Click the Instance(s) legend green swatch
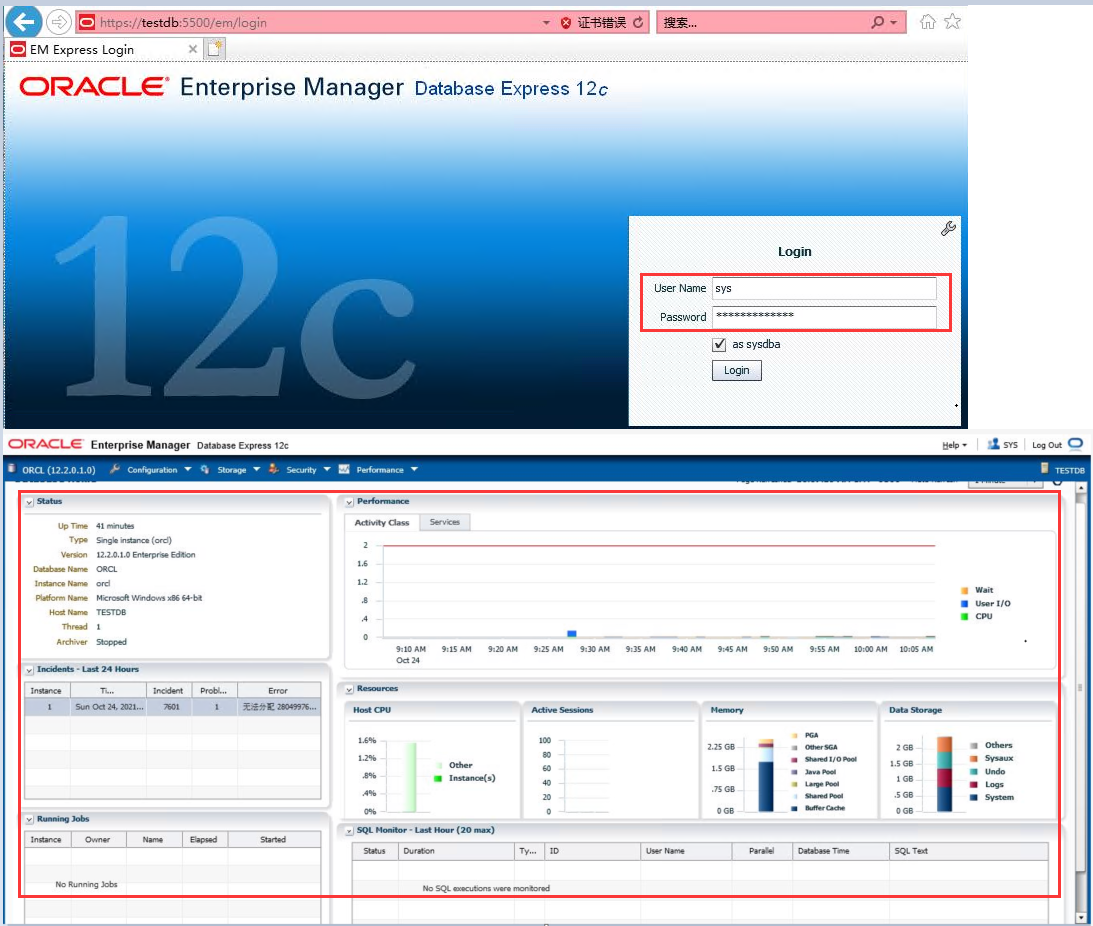The image size is (1093, 926). tap(438, 778)
